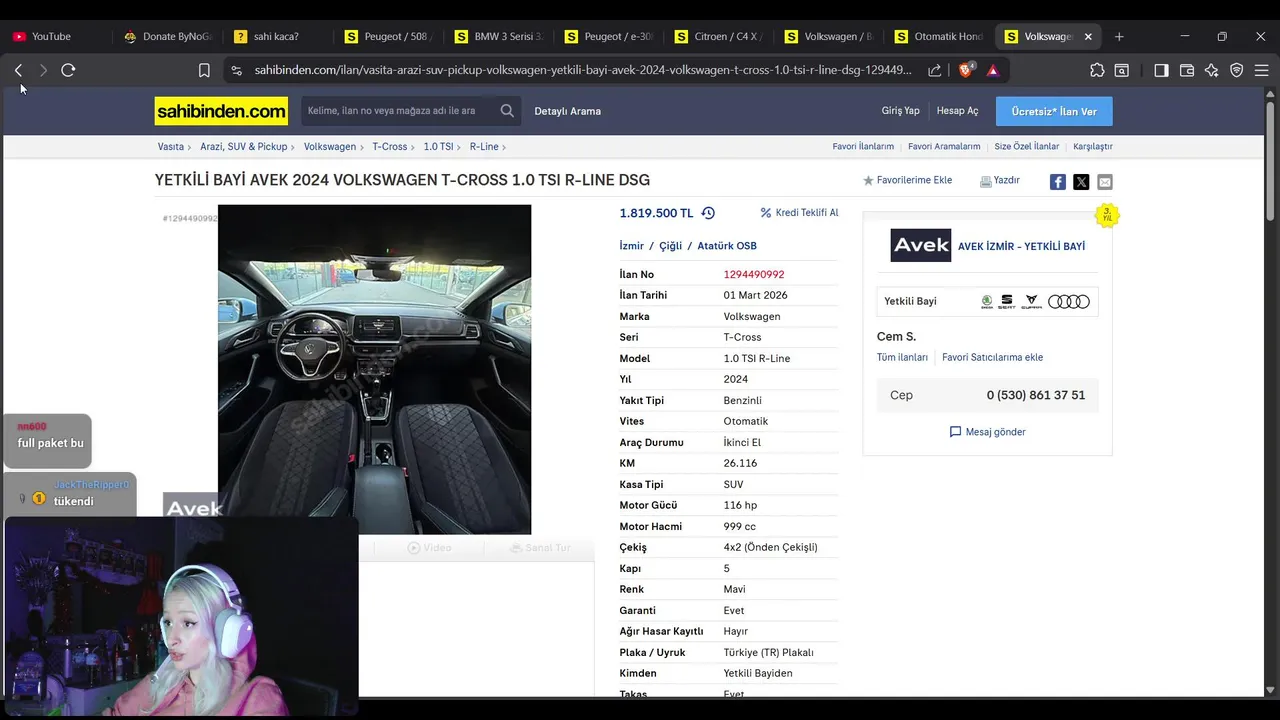Viewport: 1280px width, 720px height.
Task: Open Brave Shields lion icon
Action: (966, 70)
